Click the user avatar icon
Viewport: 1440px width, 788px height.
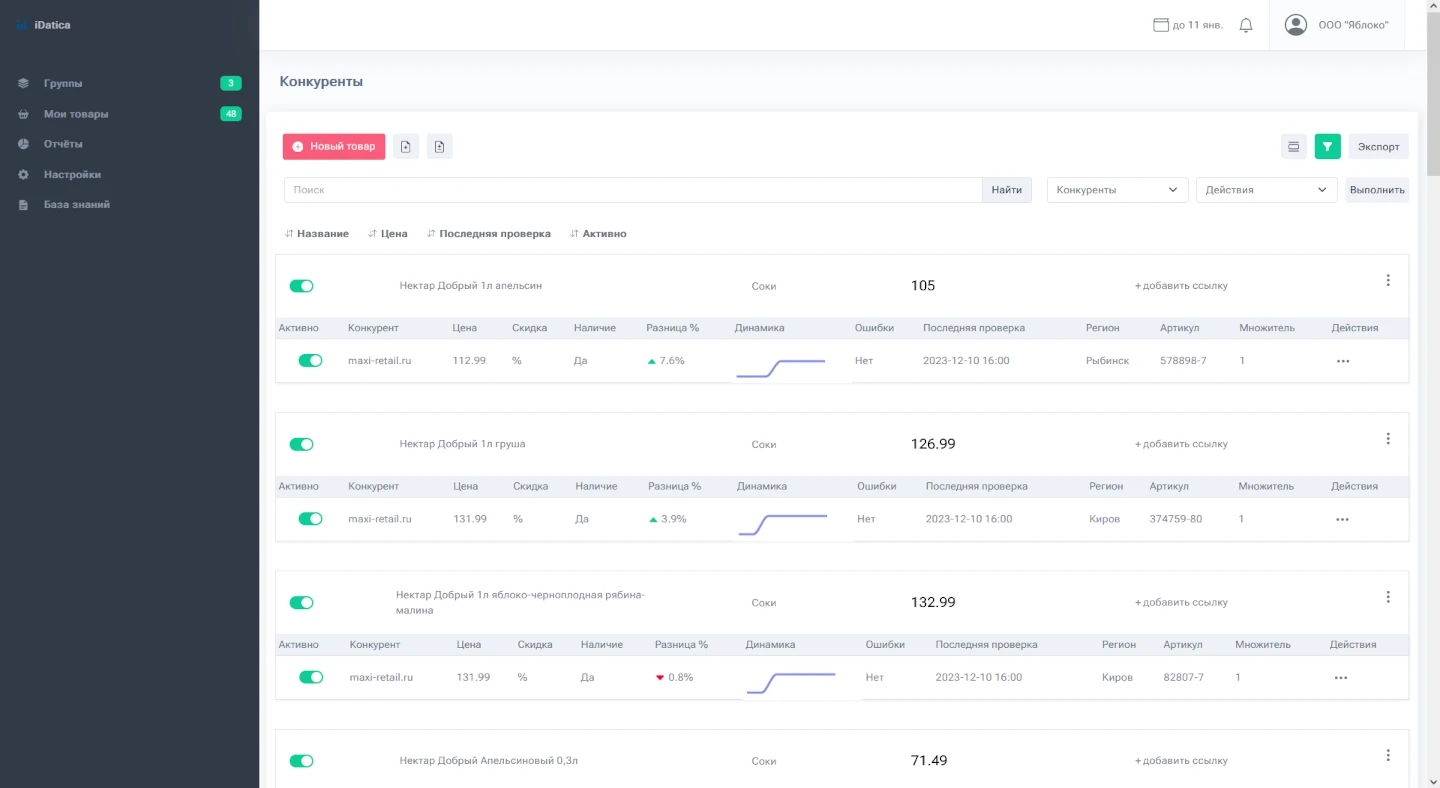[1296, 25]
